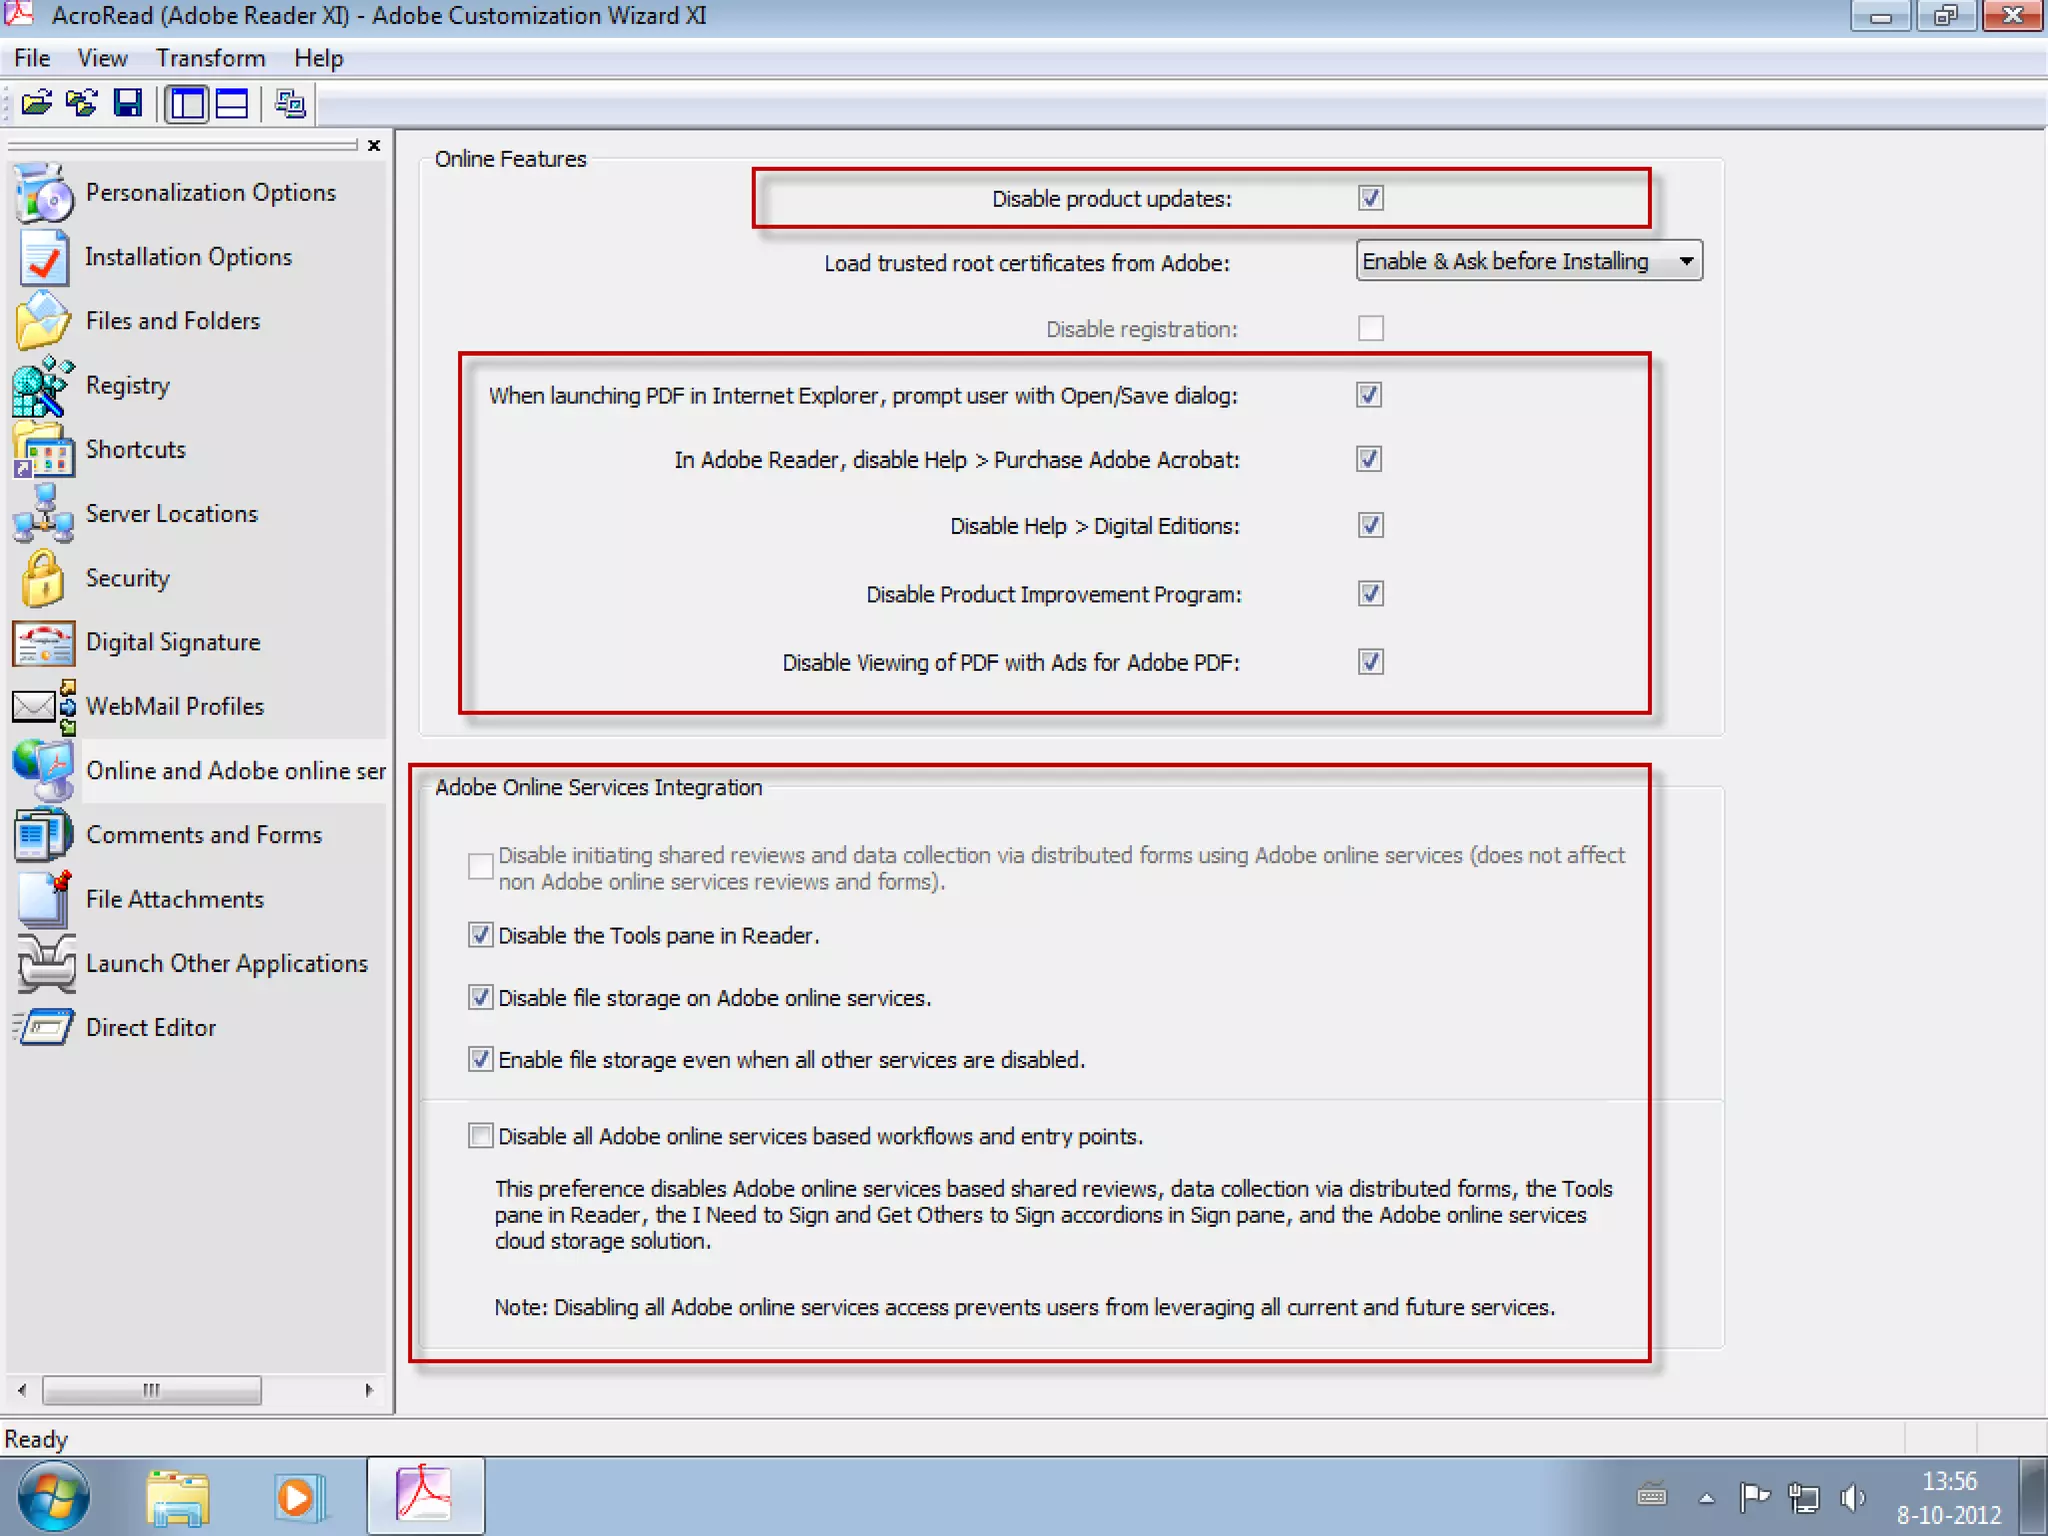Open Windows Start orb
This screenshot has height=1536, width=2048.
[54, 1497]
